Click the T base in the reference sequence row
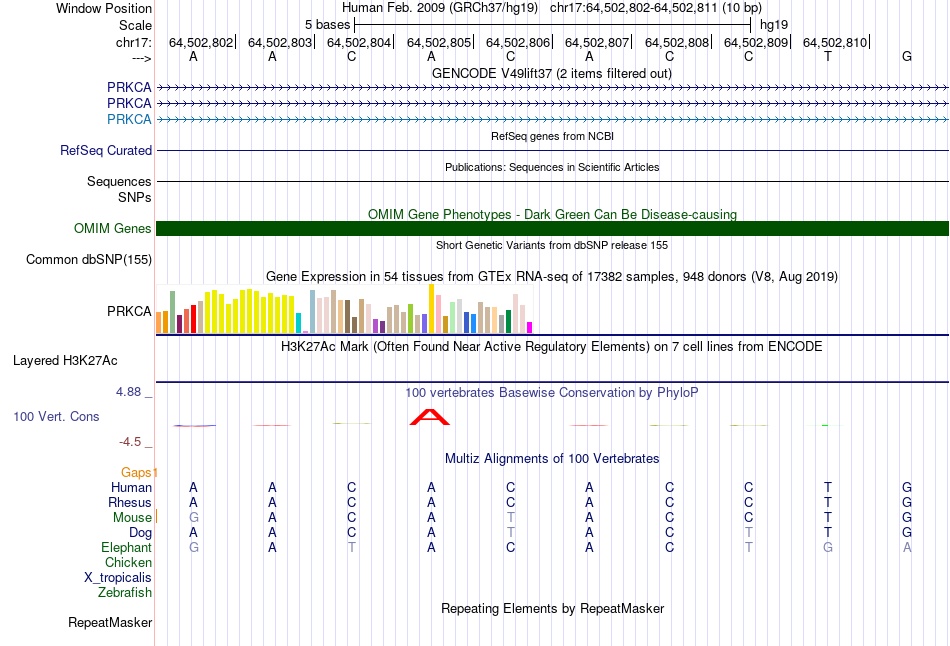The width and height of the screenshot is (950, 646). (x=828, y=56)
